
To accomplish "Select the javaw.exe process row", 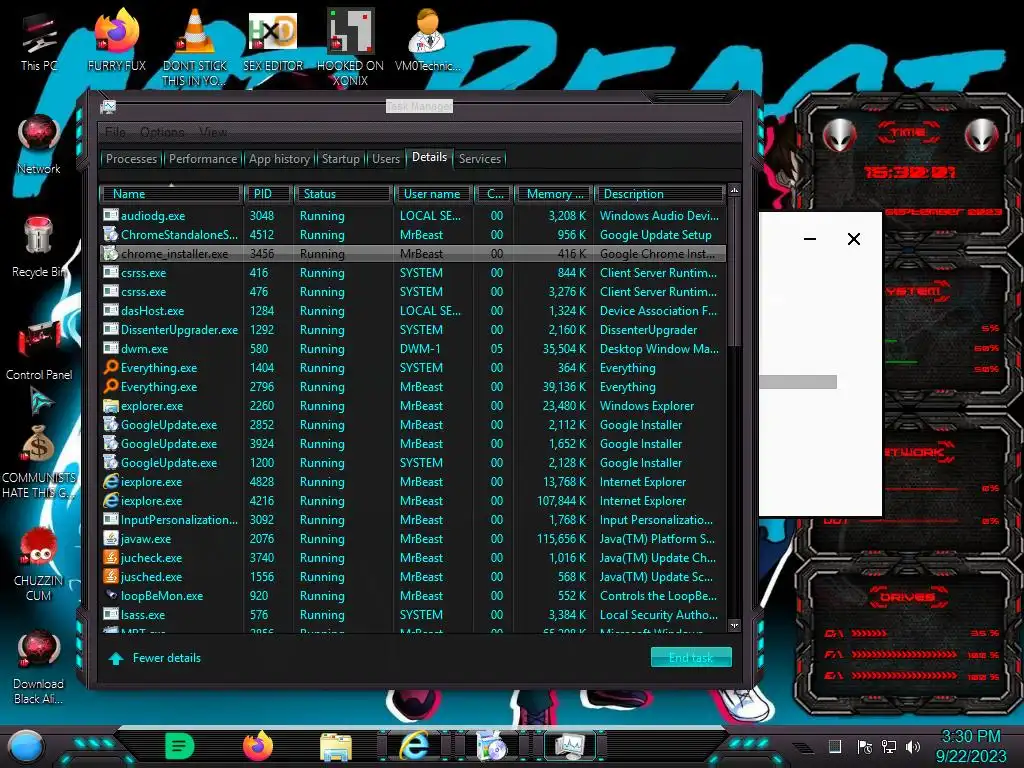I will click(413, 539).
